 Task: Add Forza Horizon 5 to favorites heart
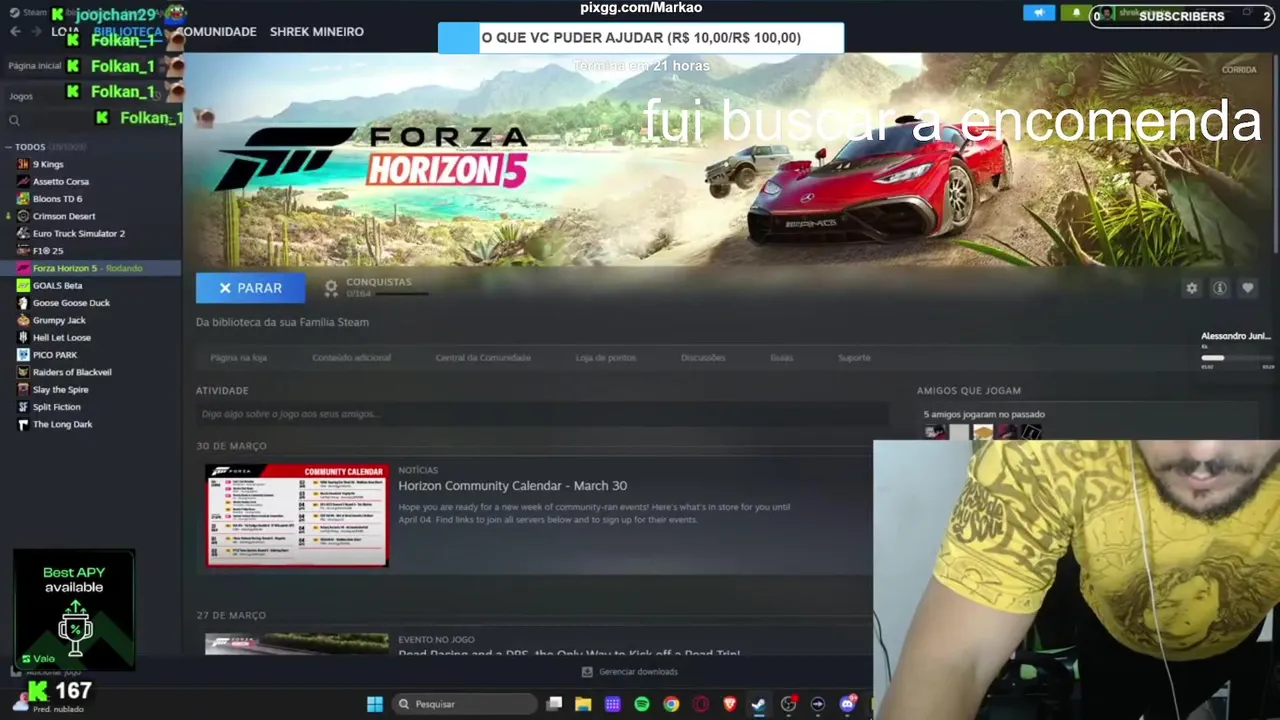1248,288
